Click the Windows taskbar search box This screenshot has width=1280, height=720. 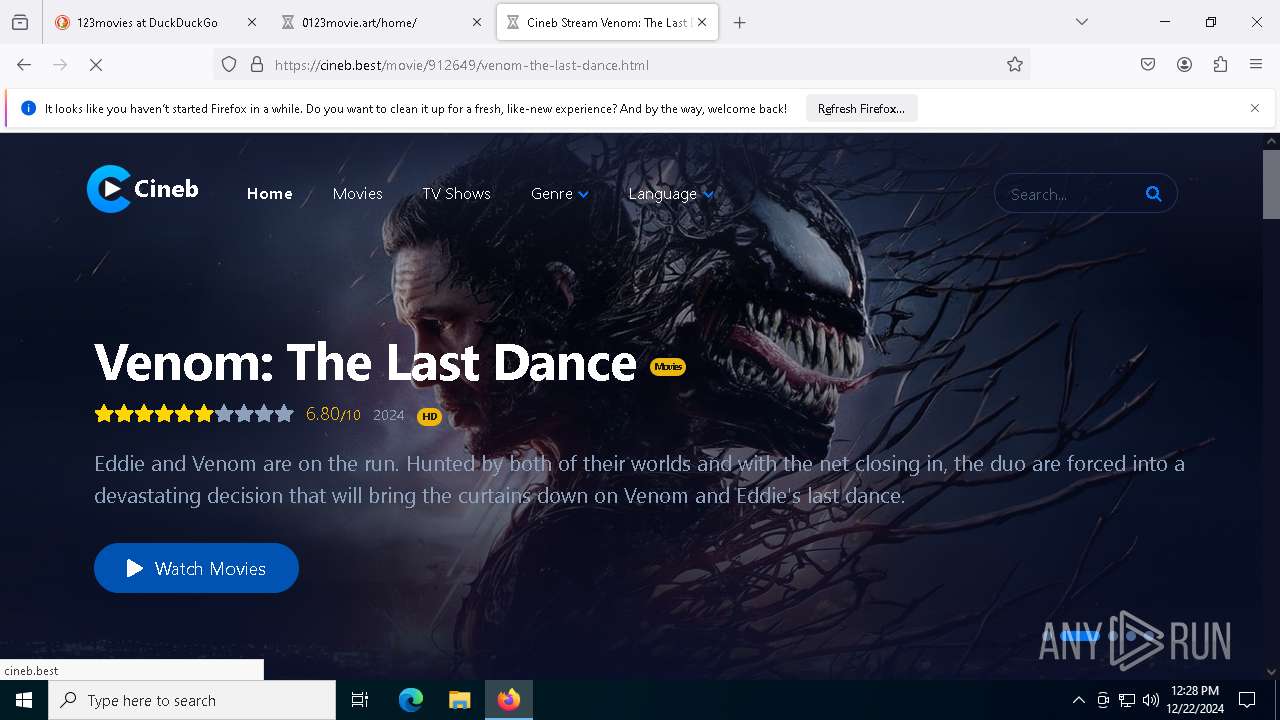tap(192, 700)
